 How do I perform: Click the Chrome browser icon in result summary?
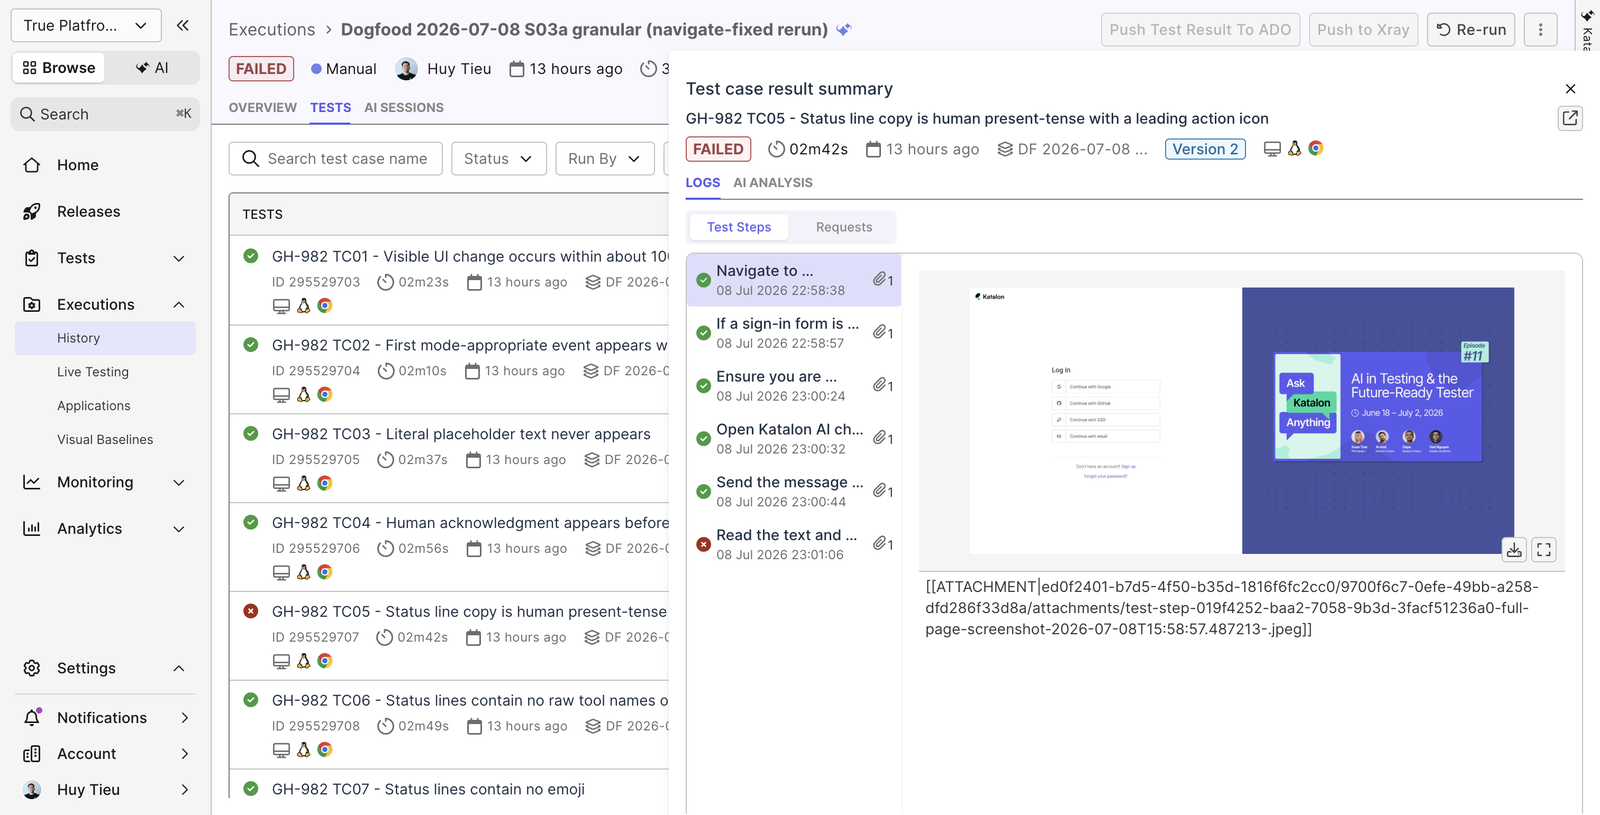point(1316,148)
